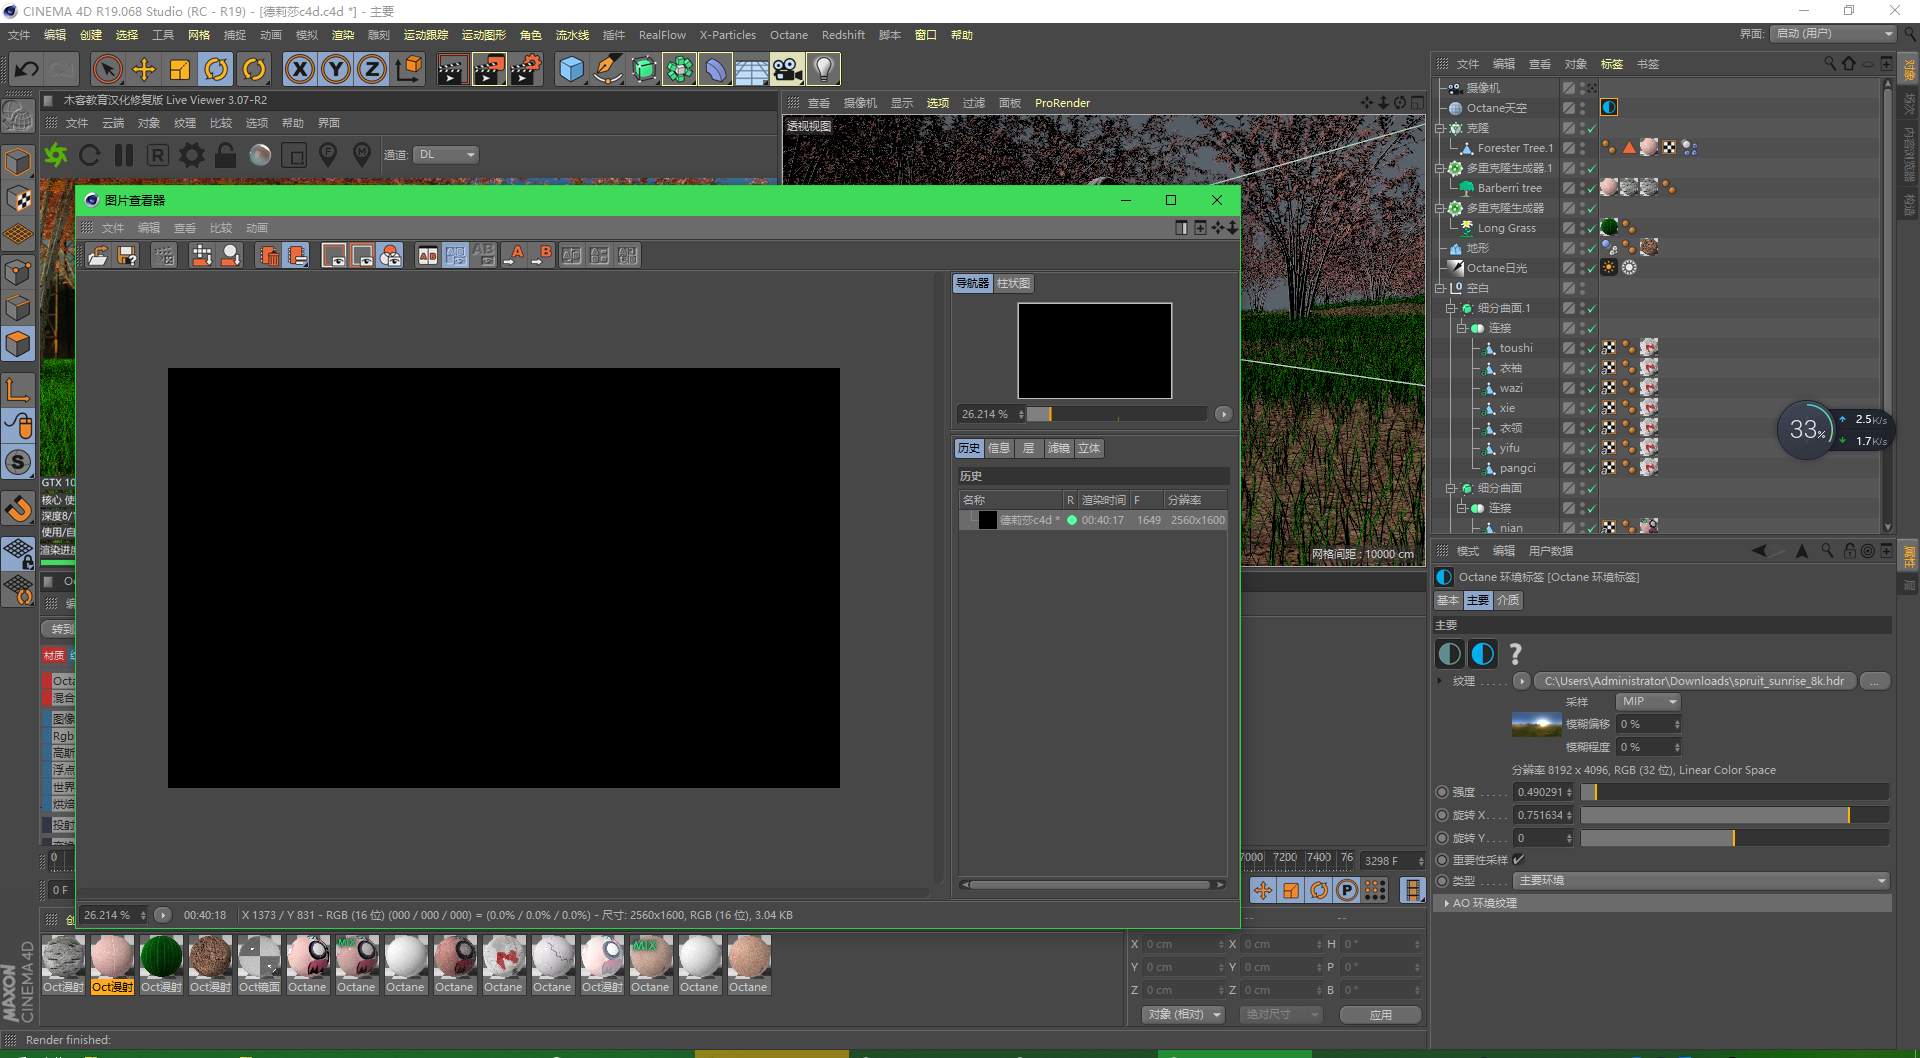1920x1058 pixels.
Task: Pause the Live Viewer render
Action: tap(124, 155)
